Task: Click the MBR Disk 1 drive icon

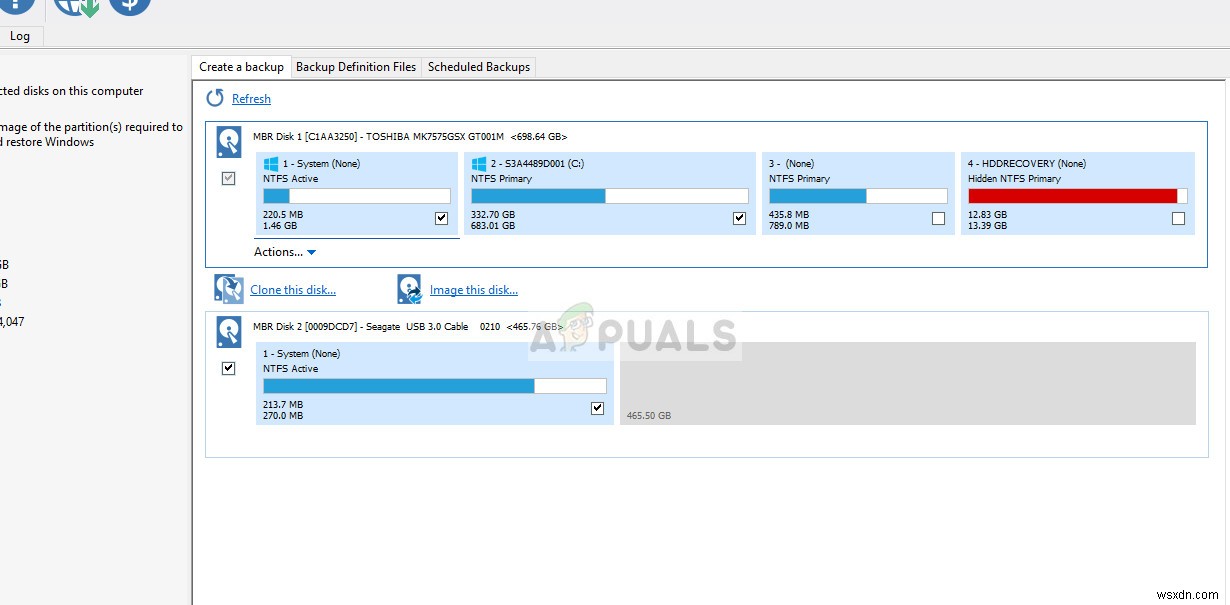Action: tap(229, 142)
